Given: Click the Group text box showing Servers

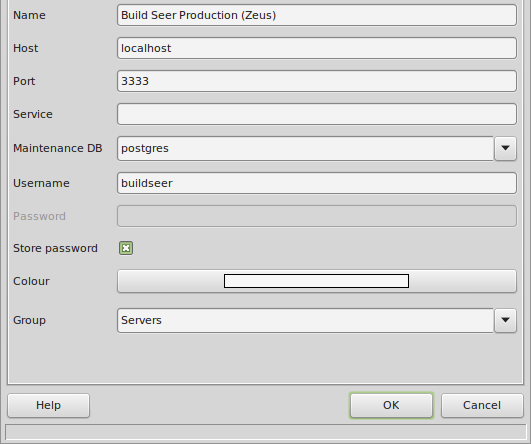Looking at the screenshot, I should pyautogui.click(x=305, y=320).
